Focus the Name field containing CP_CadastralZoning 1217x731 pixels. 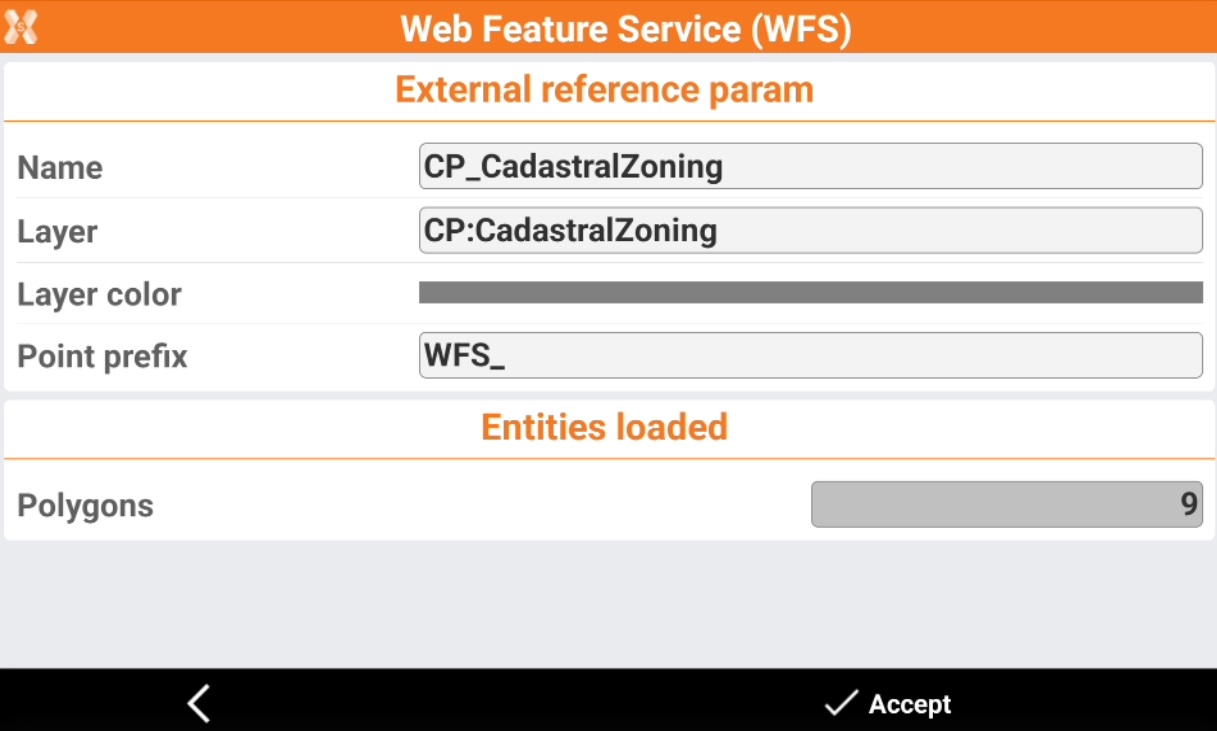click(x=810, y=166)
